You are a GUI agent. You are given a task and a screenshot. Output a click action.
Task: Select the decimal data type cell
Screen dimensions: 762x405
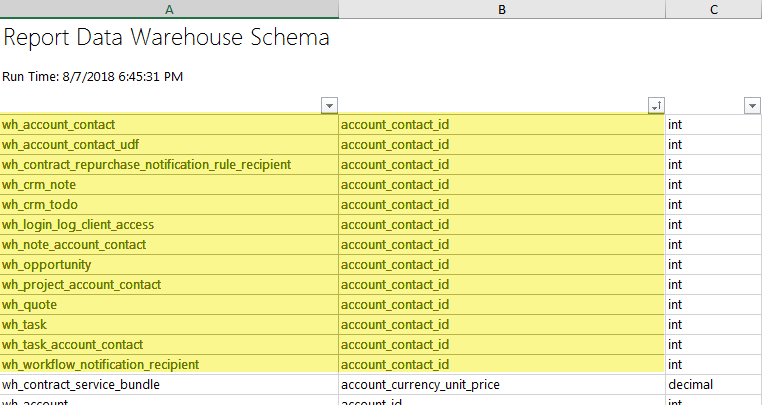pos(690,385)
